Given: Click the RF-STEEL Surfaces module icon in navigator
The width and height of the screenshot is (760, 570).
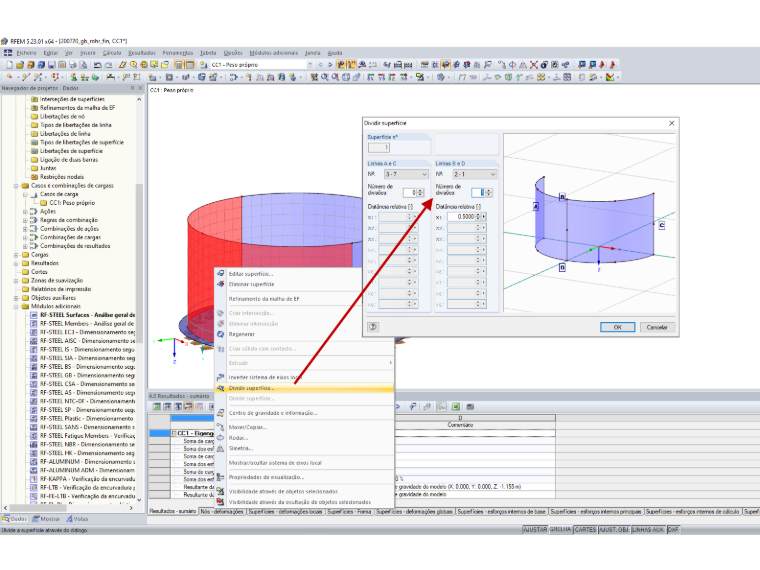Looking at the screenshot, I should 34,315.
